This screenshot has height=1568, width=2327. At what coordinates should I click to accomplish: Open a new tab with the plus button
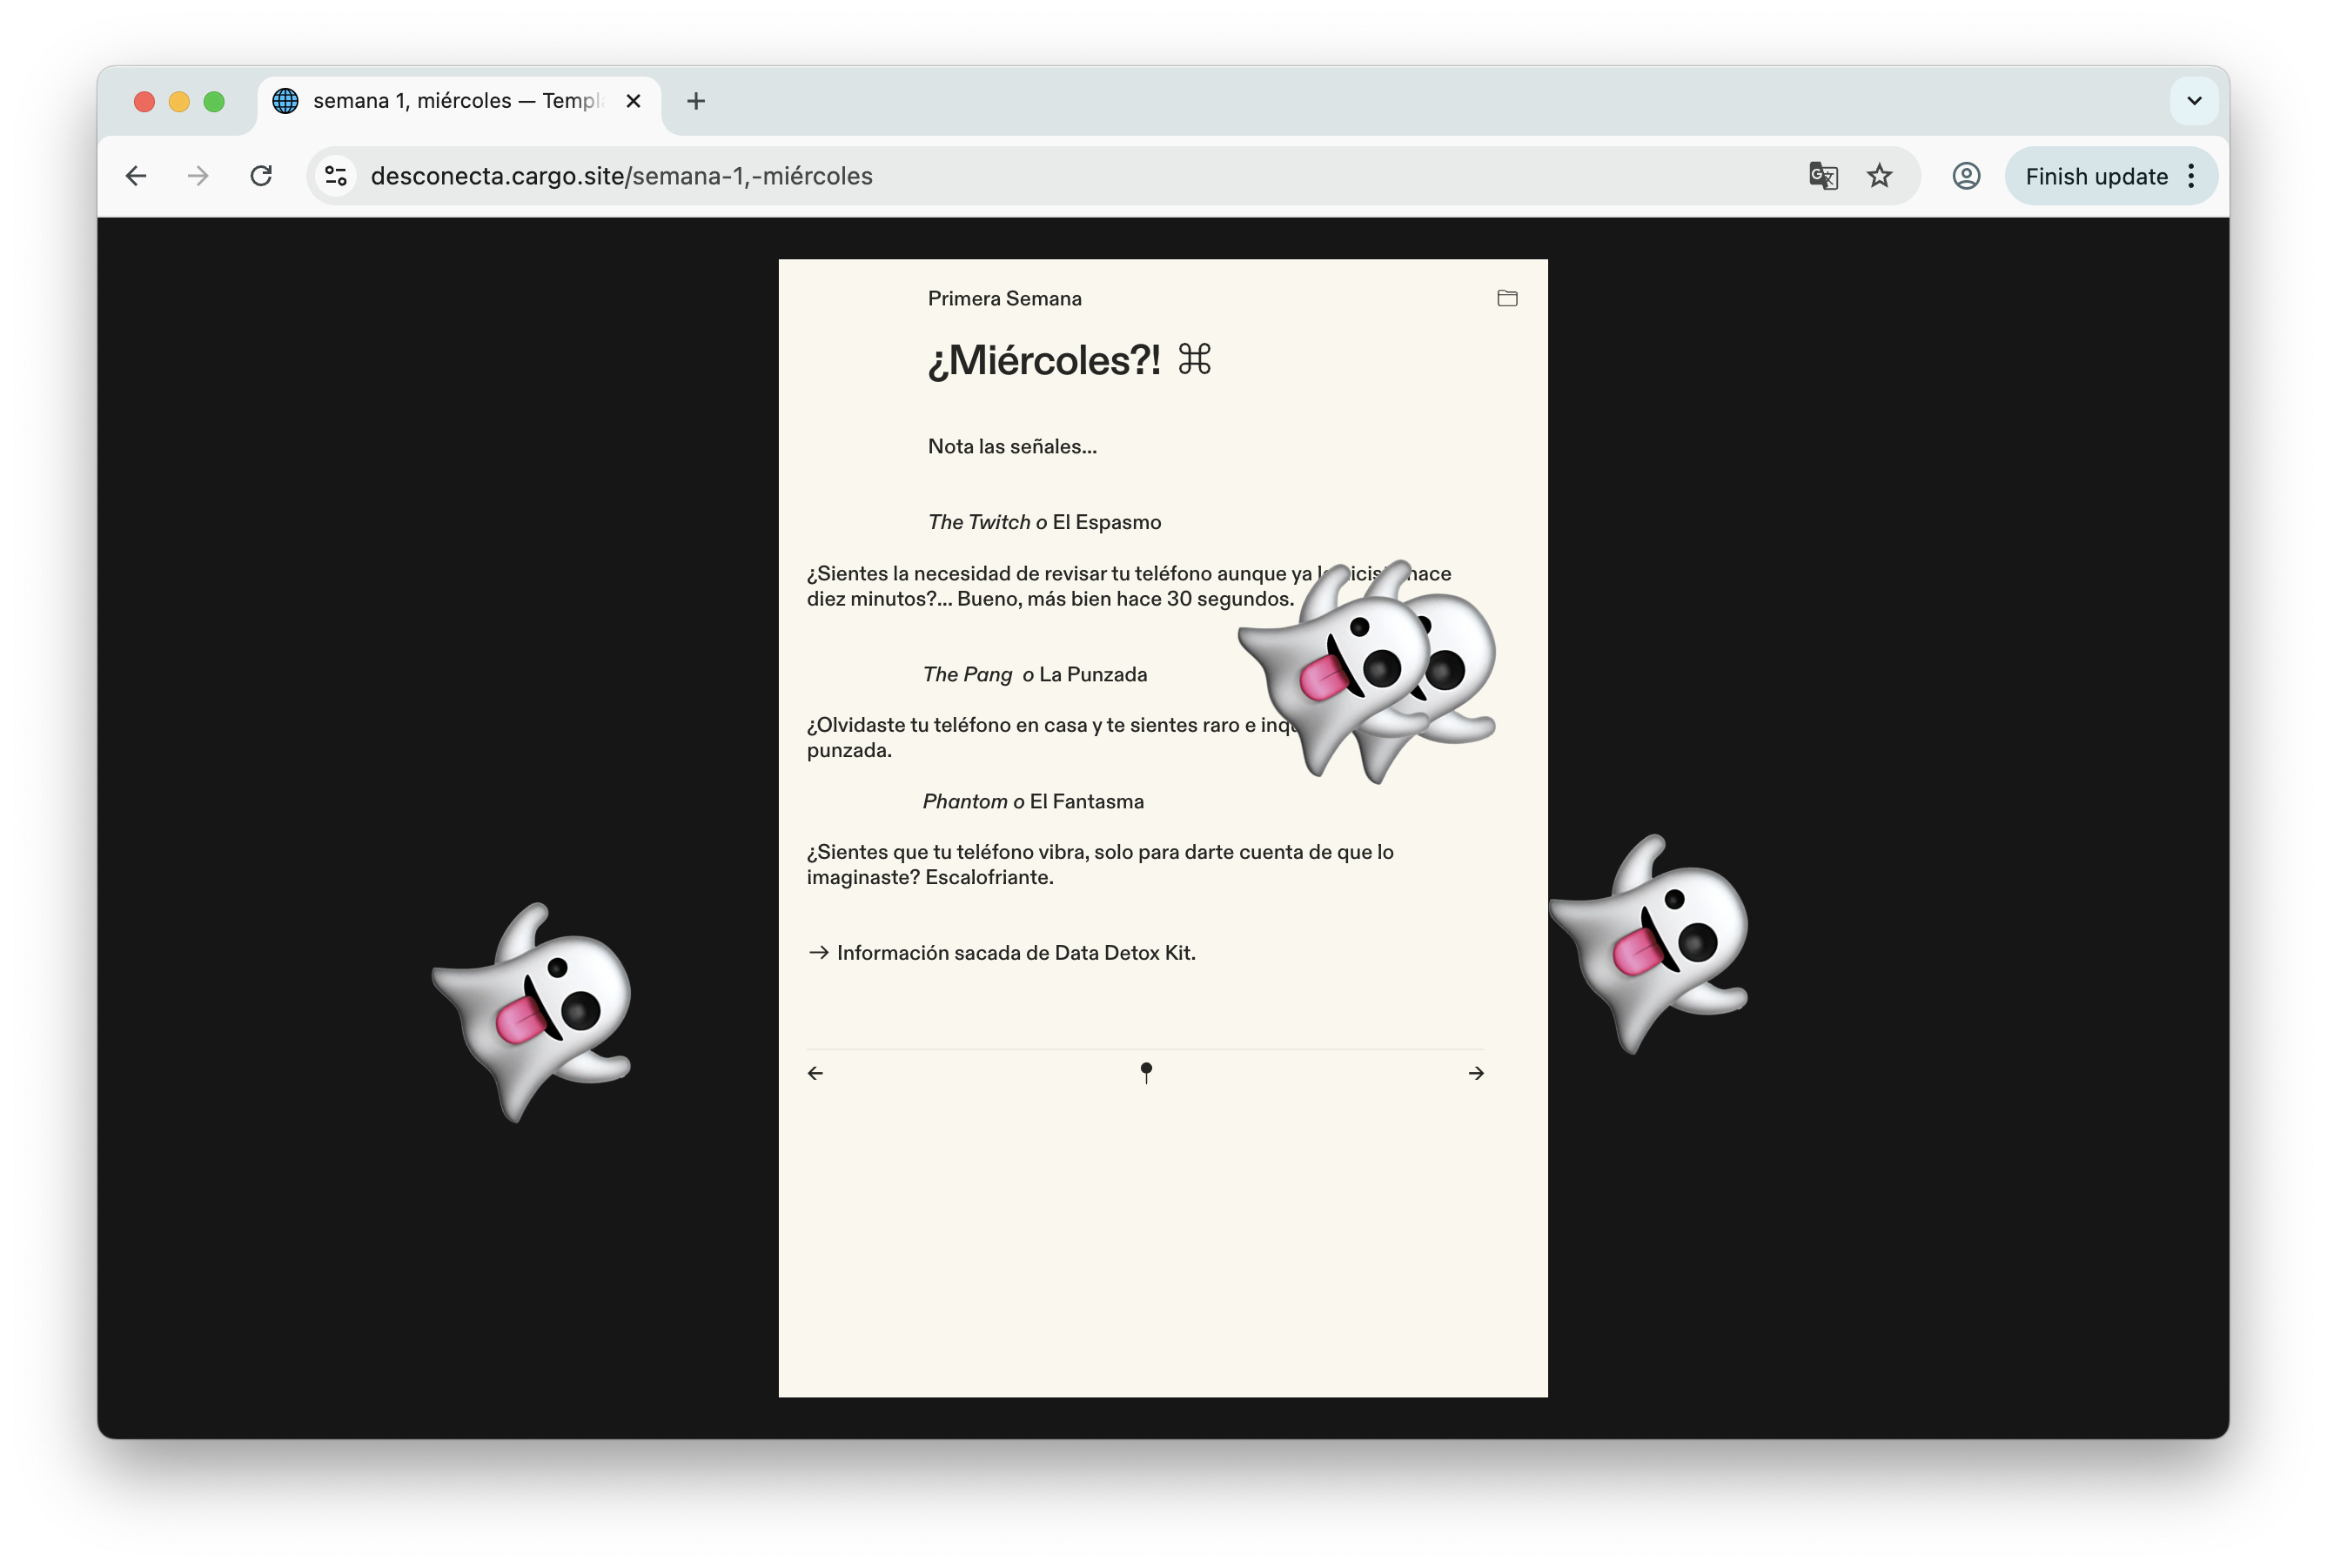[x=696, y=101]
